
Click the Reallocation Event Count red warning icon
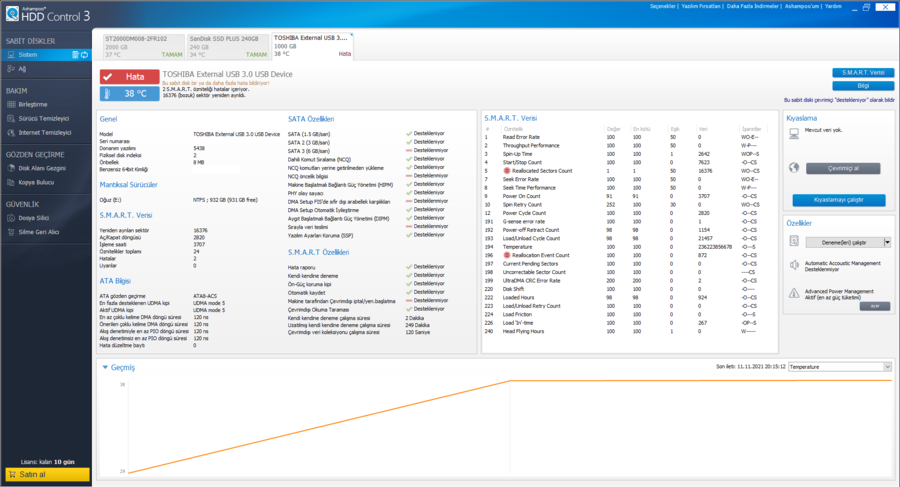[507, 255]
